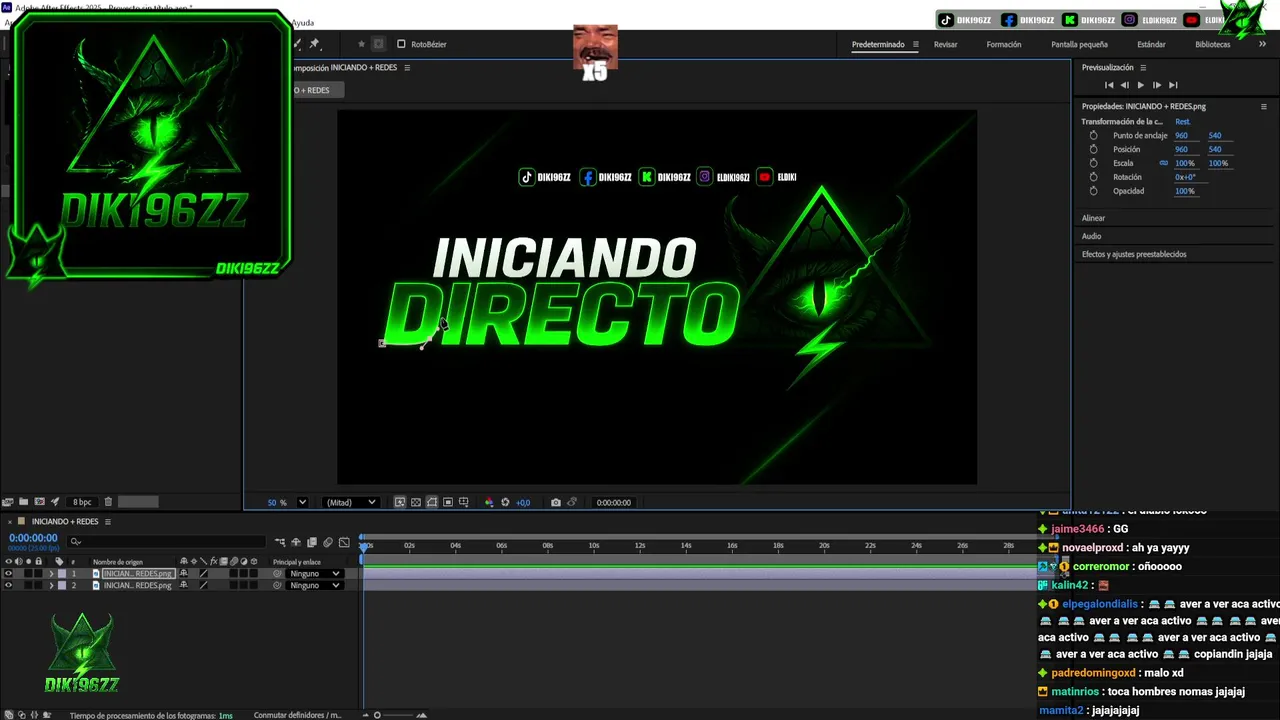This screenshot has height=720, width=1280.
Task: Click the Opacidad value 100%
Action: tap(1184, 191)
